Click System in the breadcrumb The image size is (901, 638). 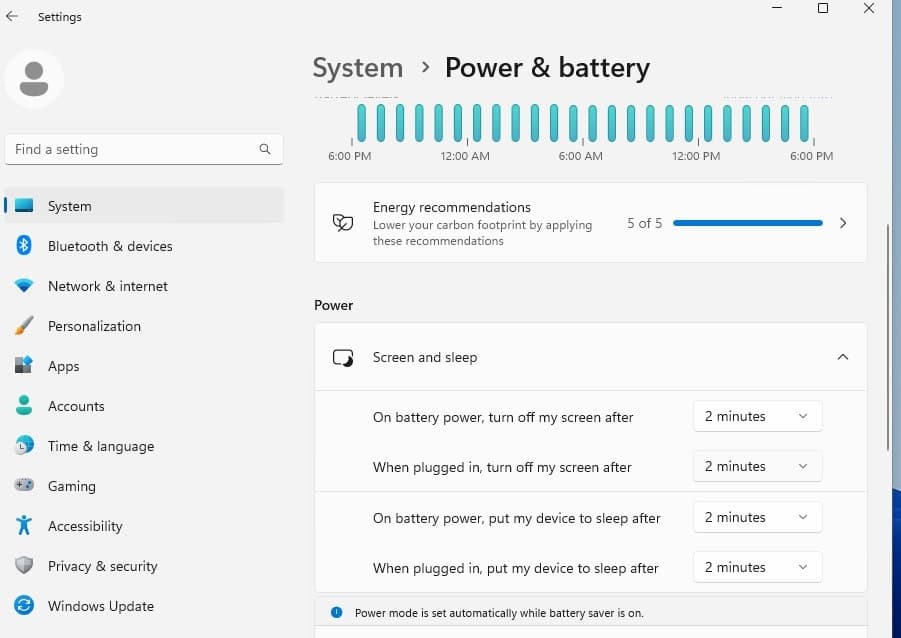point(357,68)
